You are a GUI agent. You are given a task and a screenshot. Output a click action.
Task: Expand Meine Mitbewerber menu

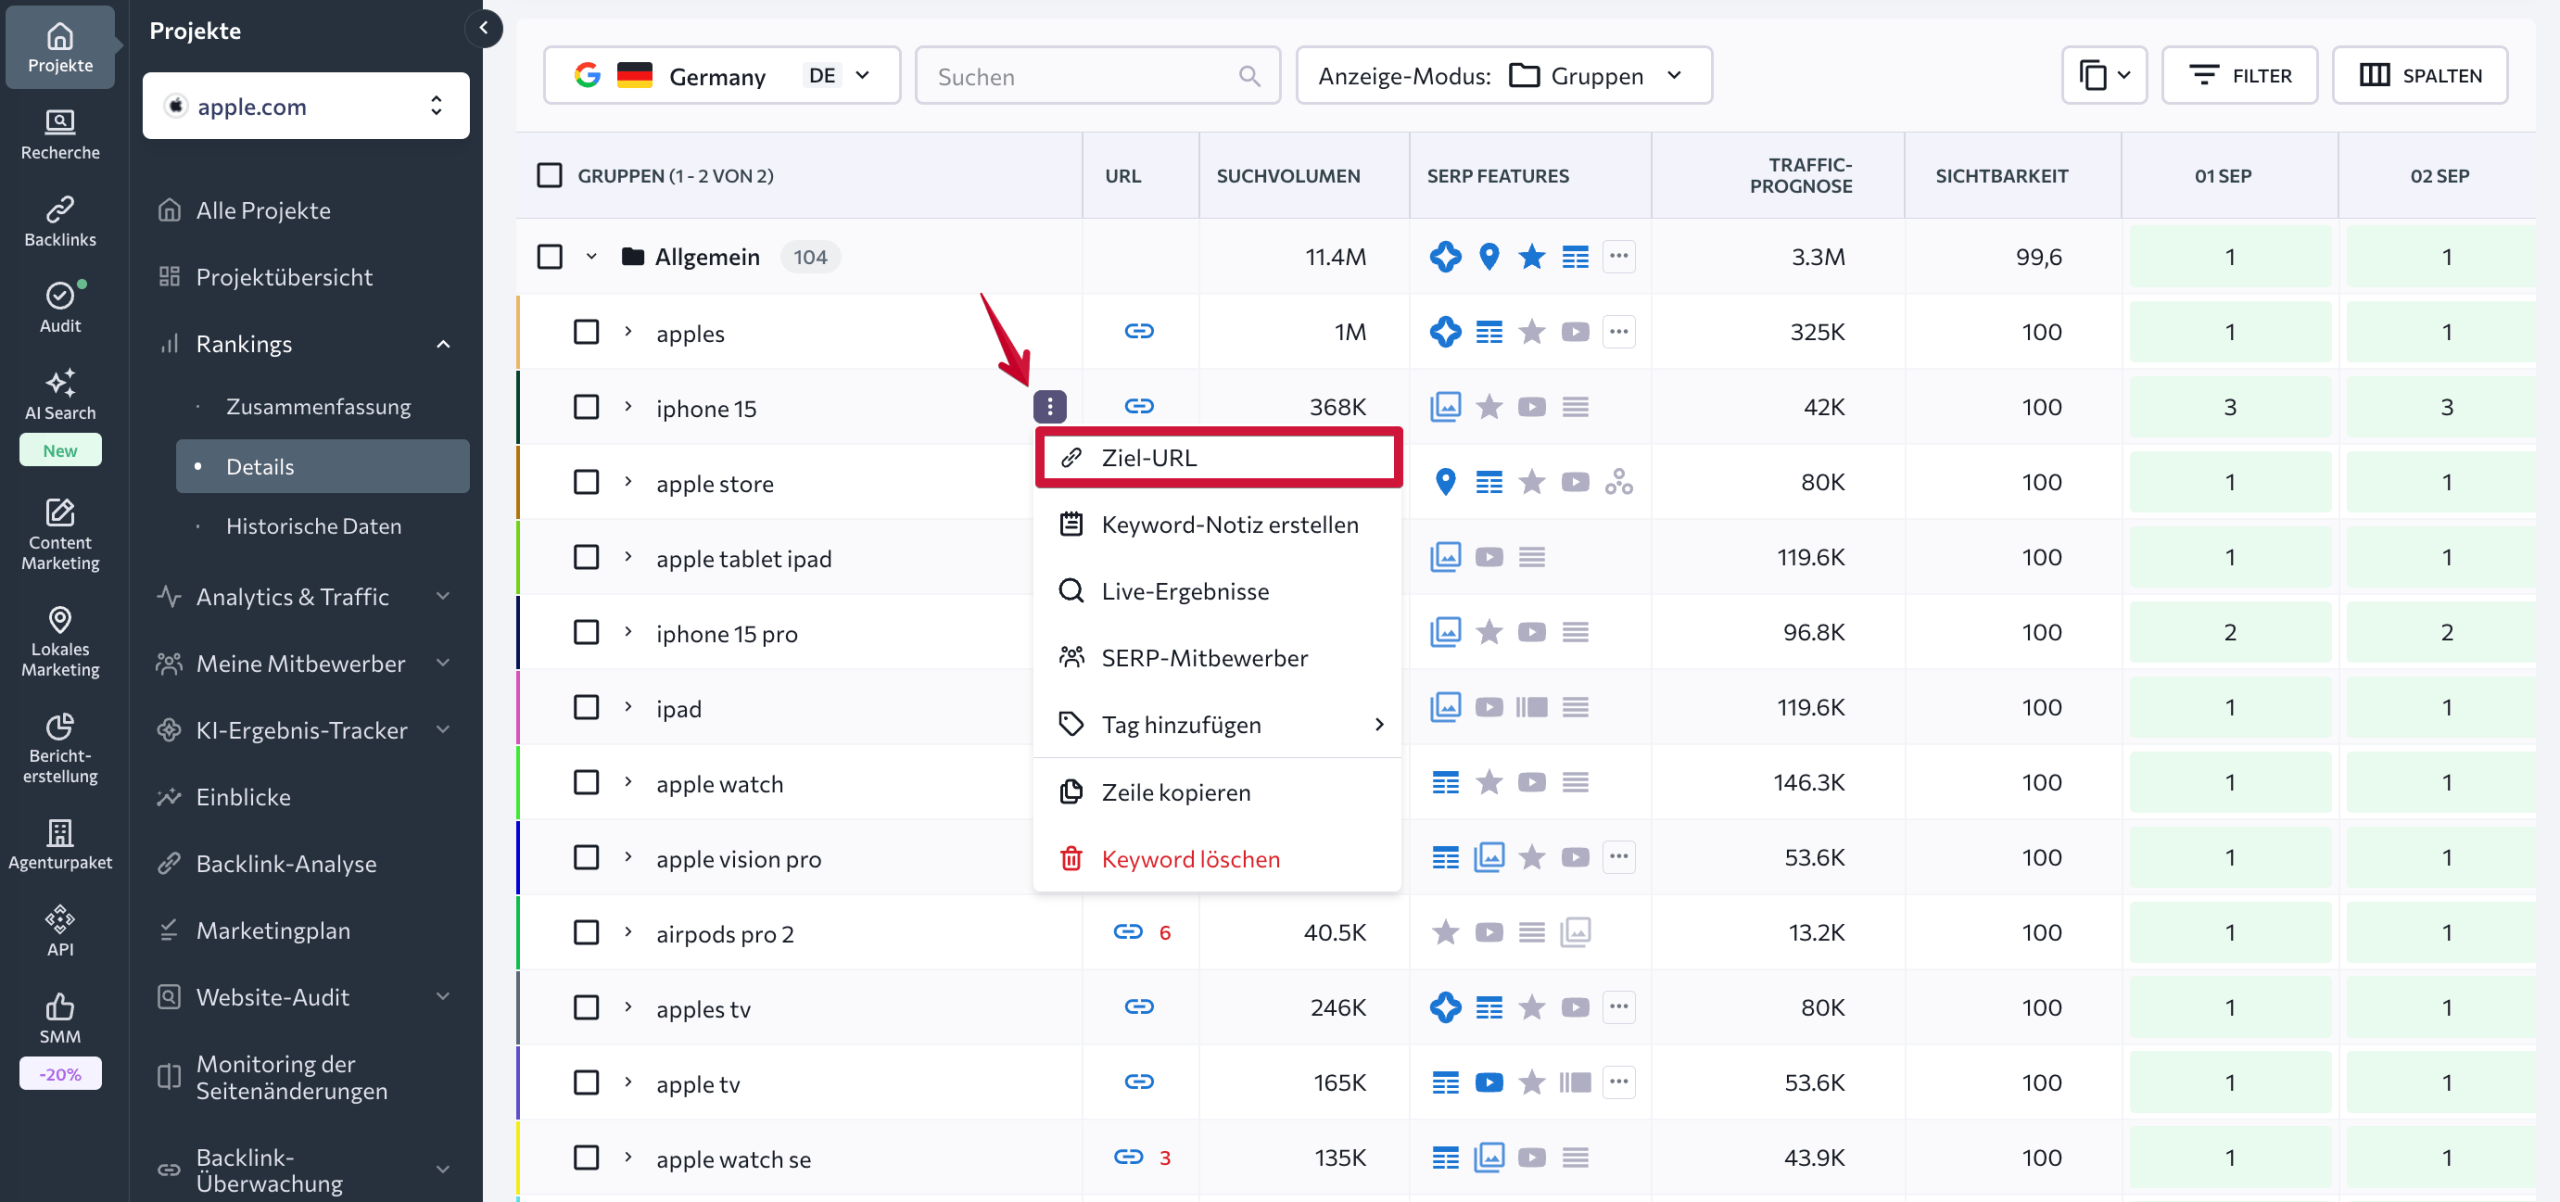[x=443, y=663]
